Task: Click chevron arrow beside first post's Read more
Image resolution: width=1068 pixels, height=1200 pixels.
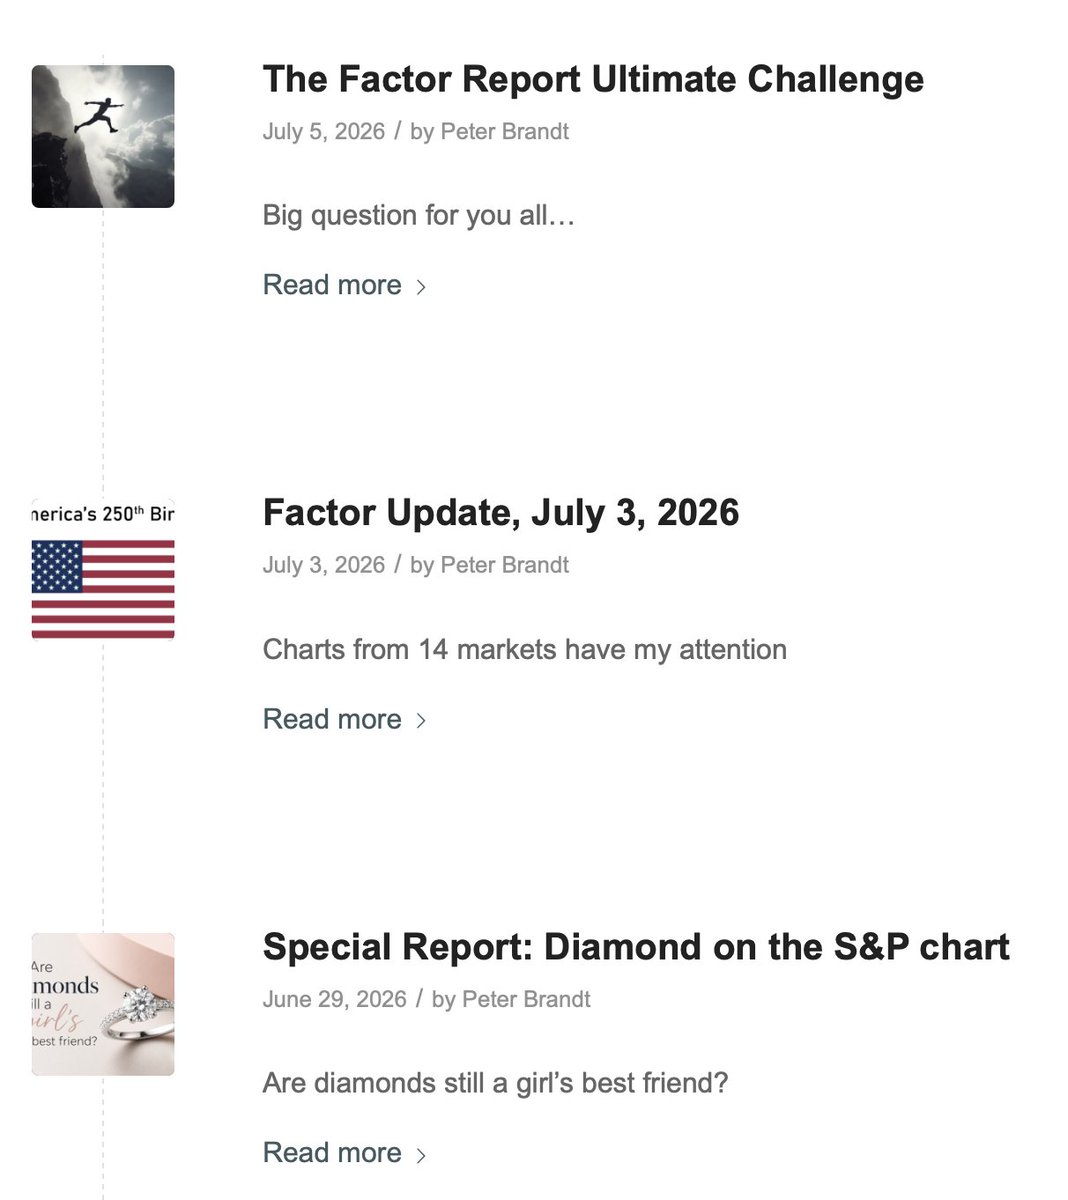Action: point(421,287)
